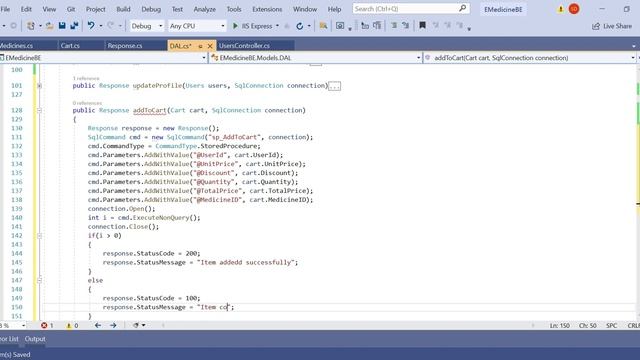The image size is (640, 360).
Task: Expand collapsed updateProfile method
Action: pos(40,86)
